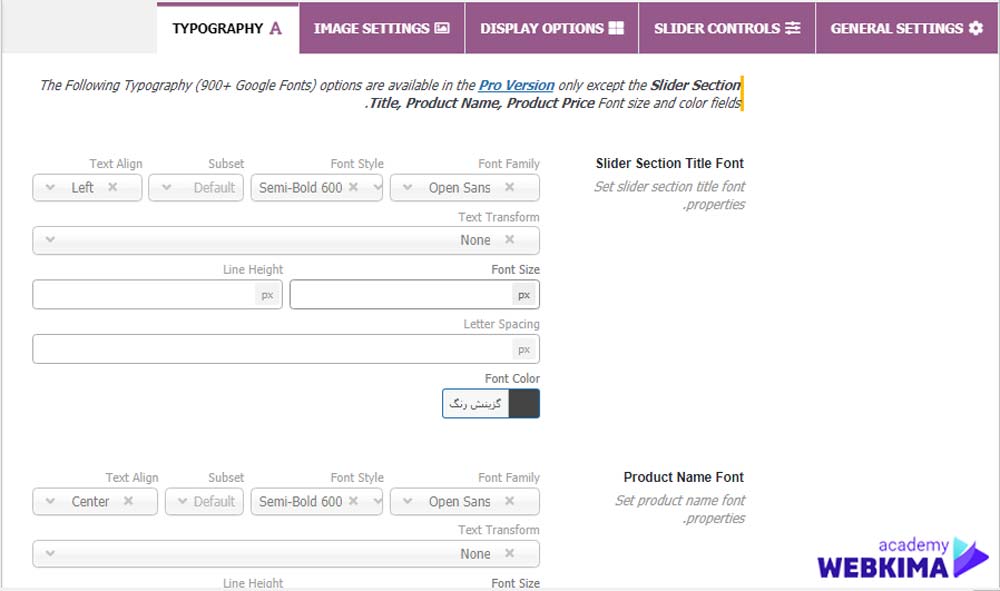
Task: Clear None in Slider Section Title Text Transform
Action: pyautogui.click(x=509, y=240)
